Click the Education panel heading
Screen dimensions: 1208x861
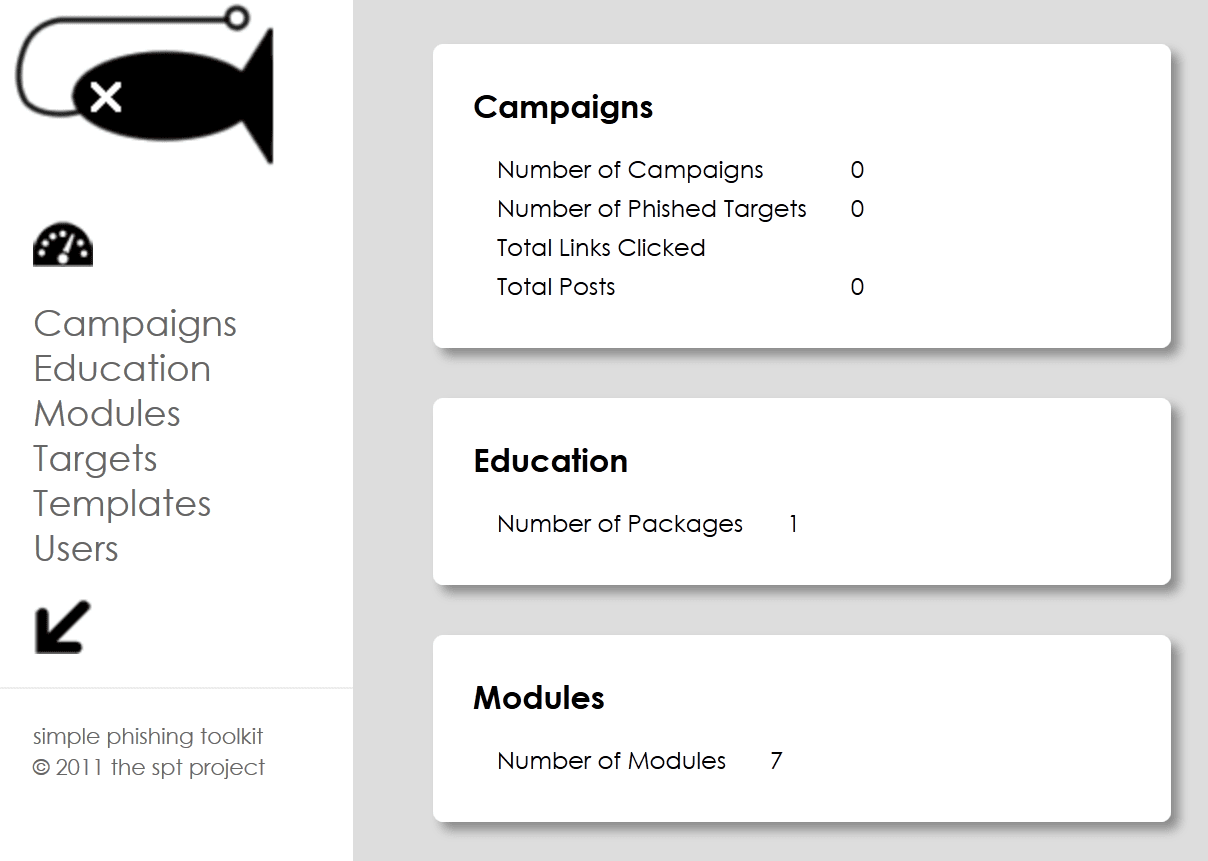(x=551, y=461)
